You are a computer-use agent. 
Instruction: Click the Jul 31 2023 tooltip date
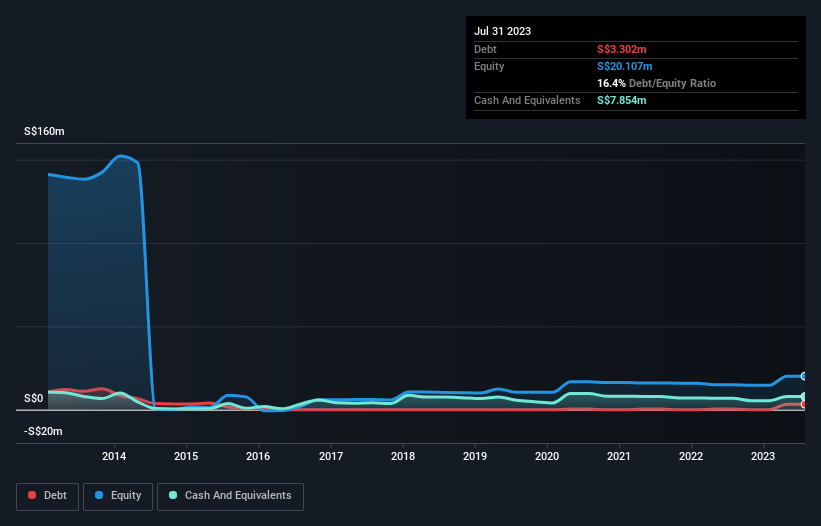502,31
